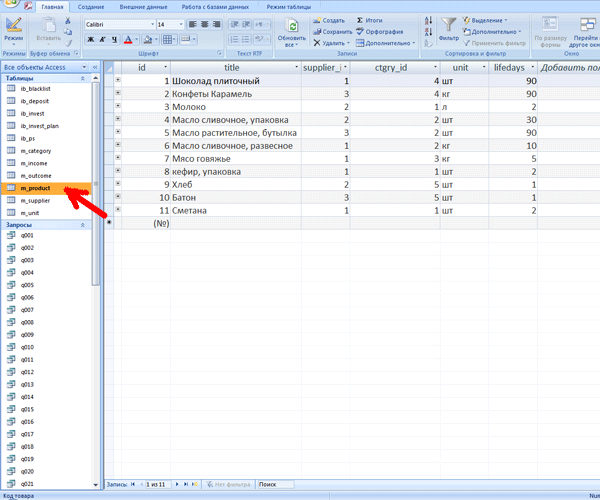This screenshot has width=600, height=500.
Task: Toggle underline formatting (Ч) button
Action: pos(114,40)
